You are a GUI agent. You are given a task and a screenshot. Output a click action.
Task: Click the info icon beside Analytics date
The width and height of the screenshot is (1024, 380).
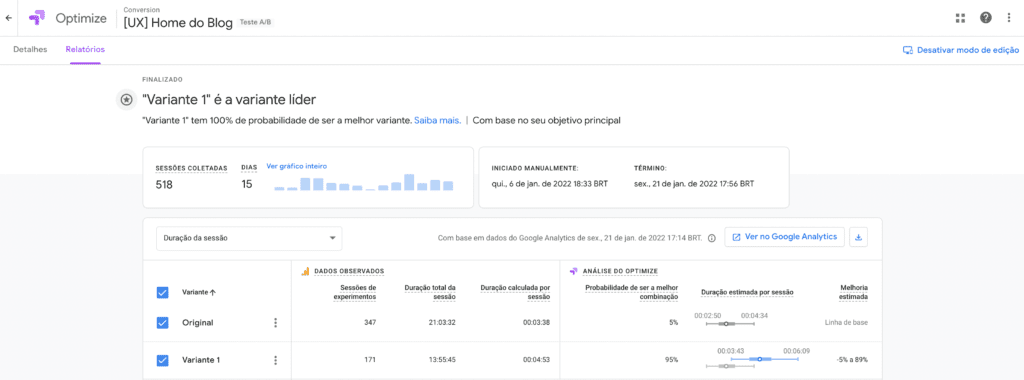pos(712,238)
